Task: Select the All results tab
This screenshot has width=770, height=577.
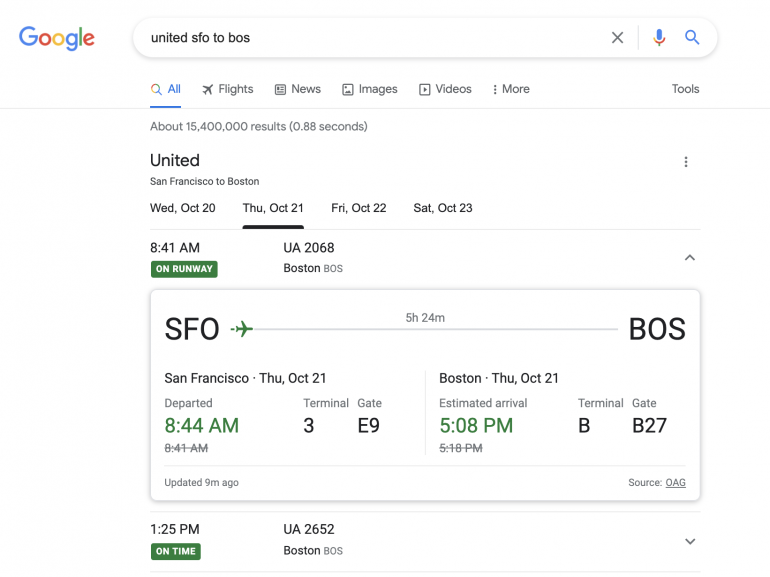Action: (x=166, y=89)
